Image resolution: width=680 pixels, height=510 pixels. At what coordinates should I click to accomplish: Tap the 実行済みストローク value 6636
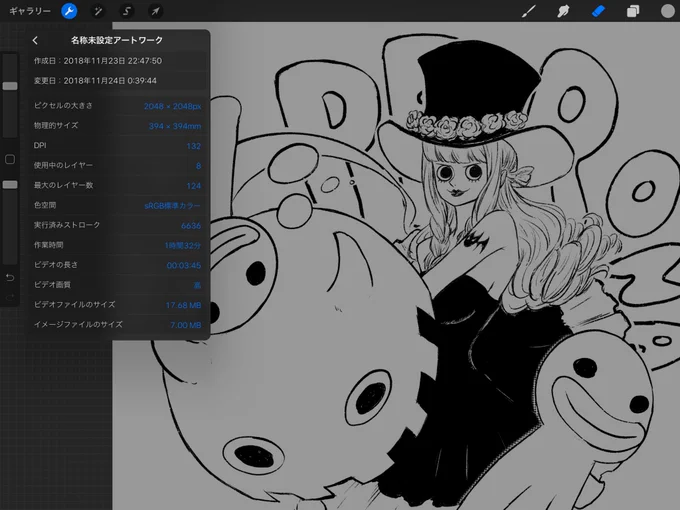pyautogui.click(x=191, y=226)
